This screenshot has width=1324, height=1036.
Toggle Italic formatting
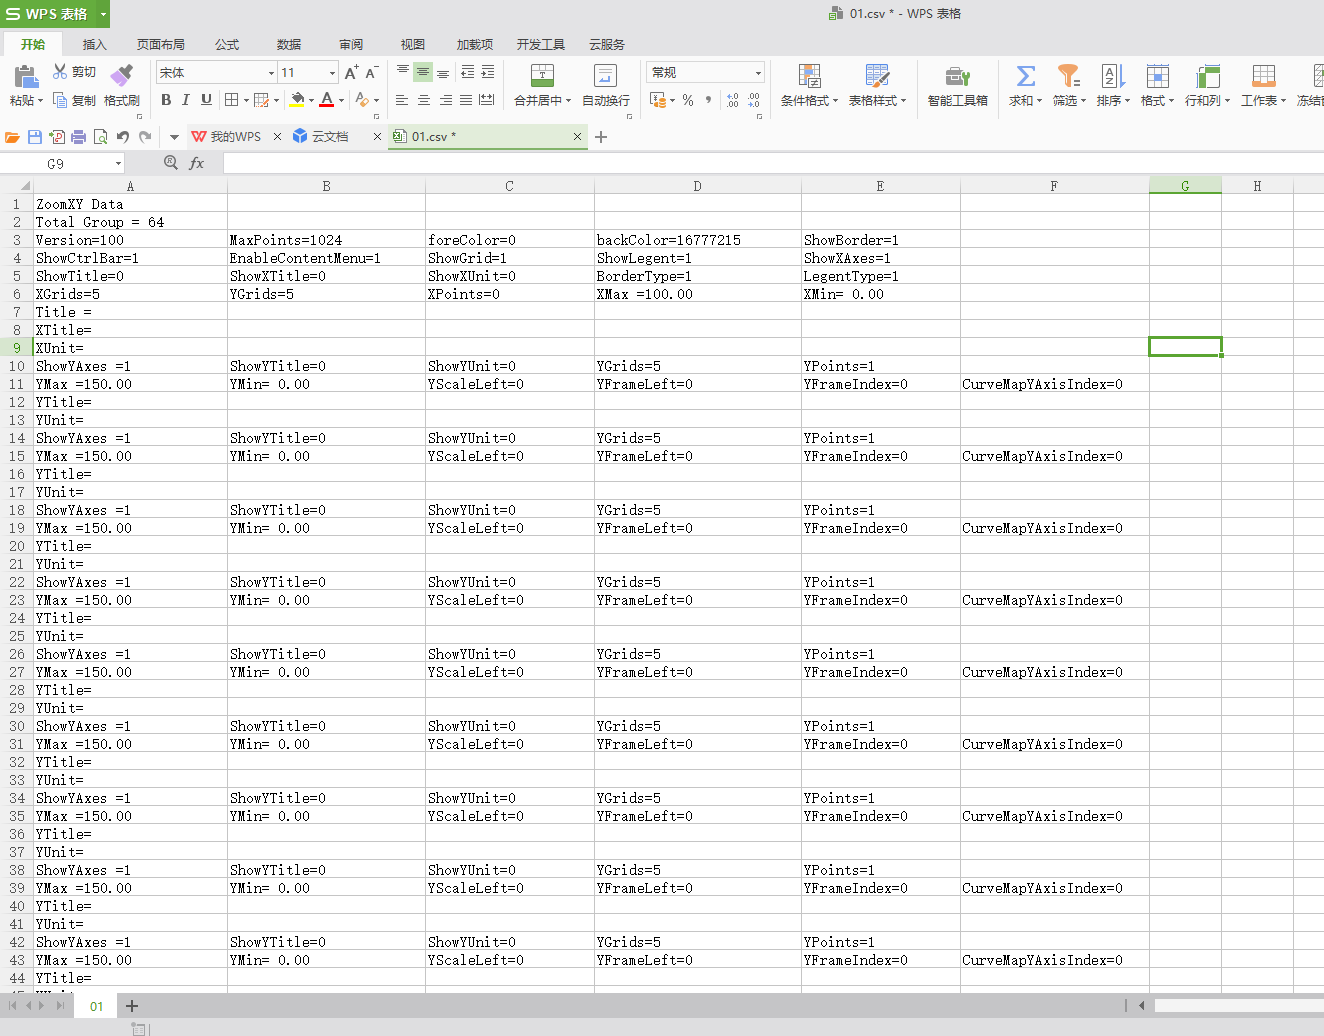(186, 100)
